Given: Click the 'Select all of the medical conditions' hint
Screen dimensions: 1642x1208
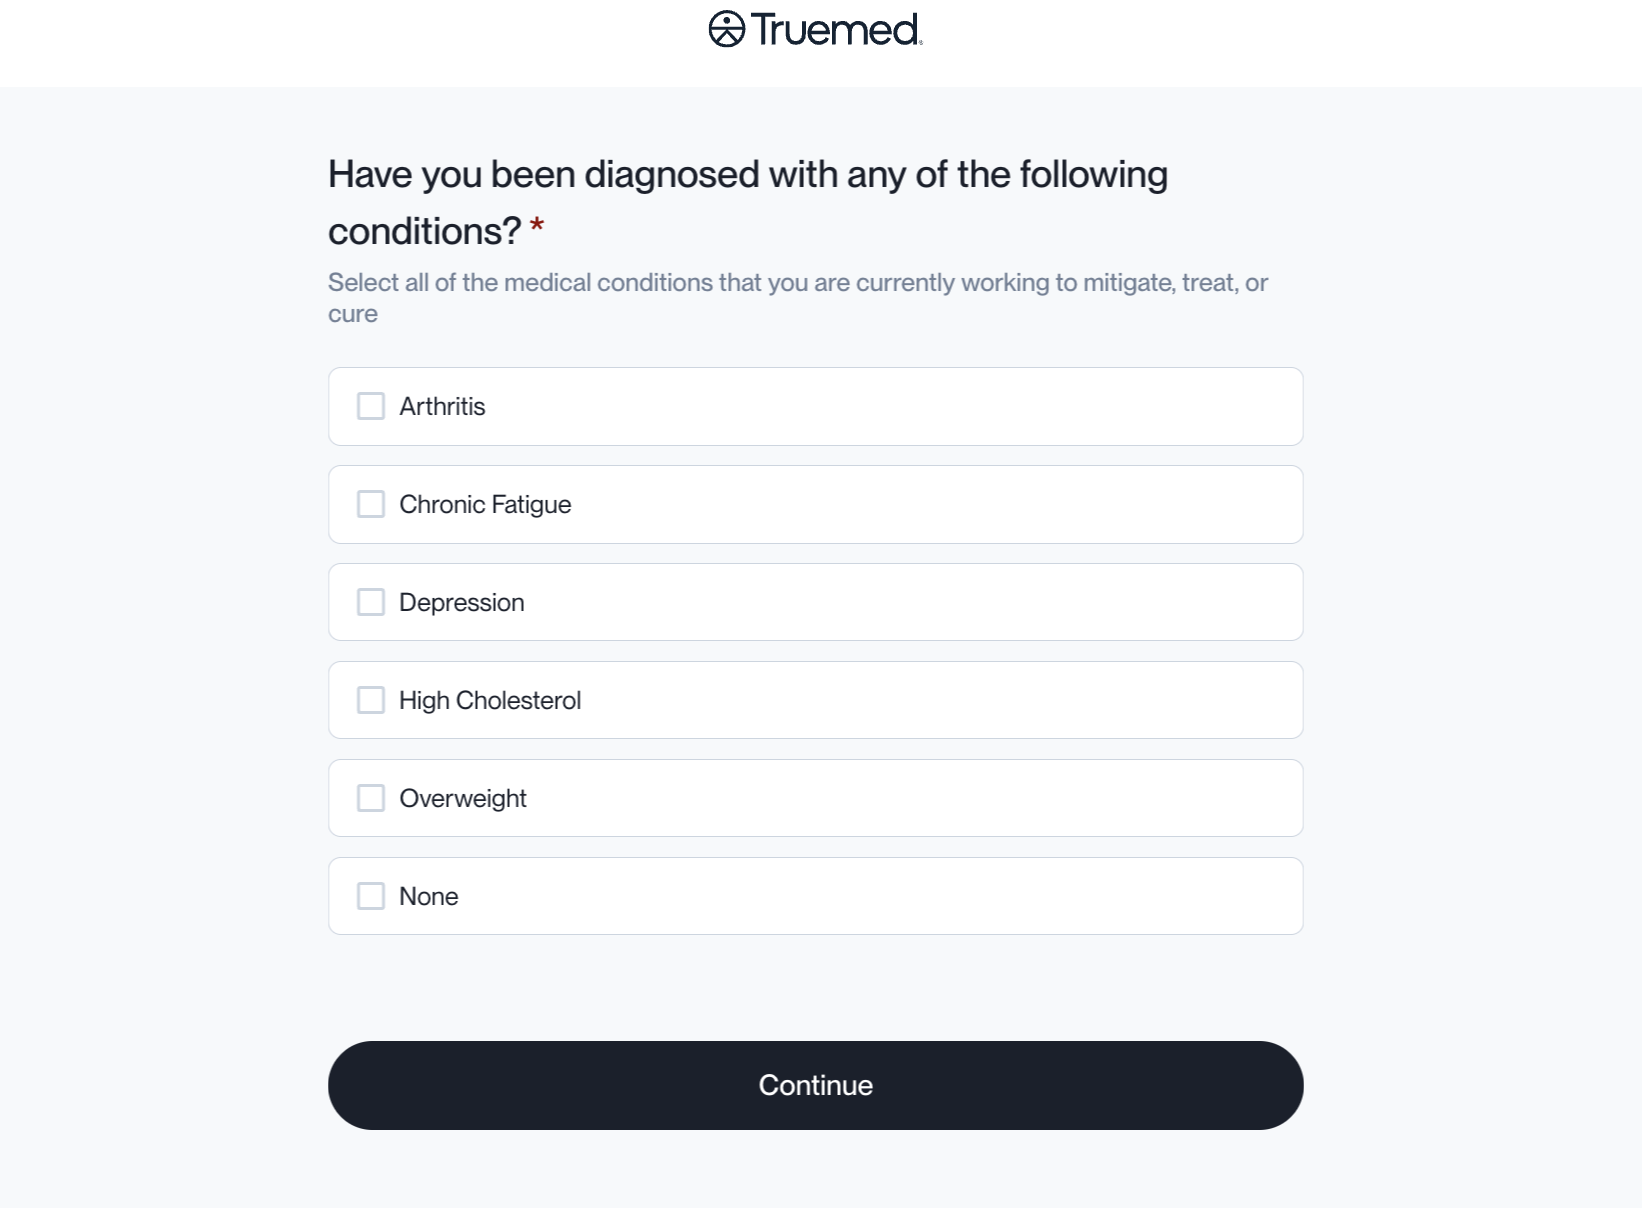Looking at the screenshot, I should (797, 283).
